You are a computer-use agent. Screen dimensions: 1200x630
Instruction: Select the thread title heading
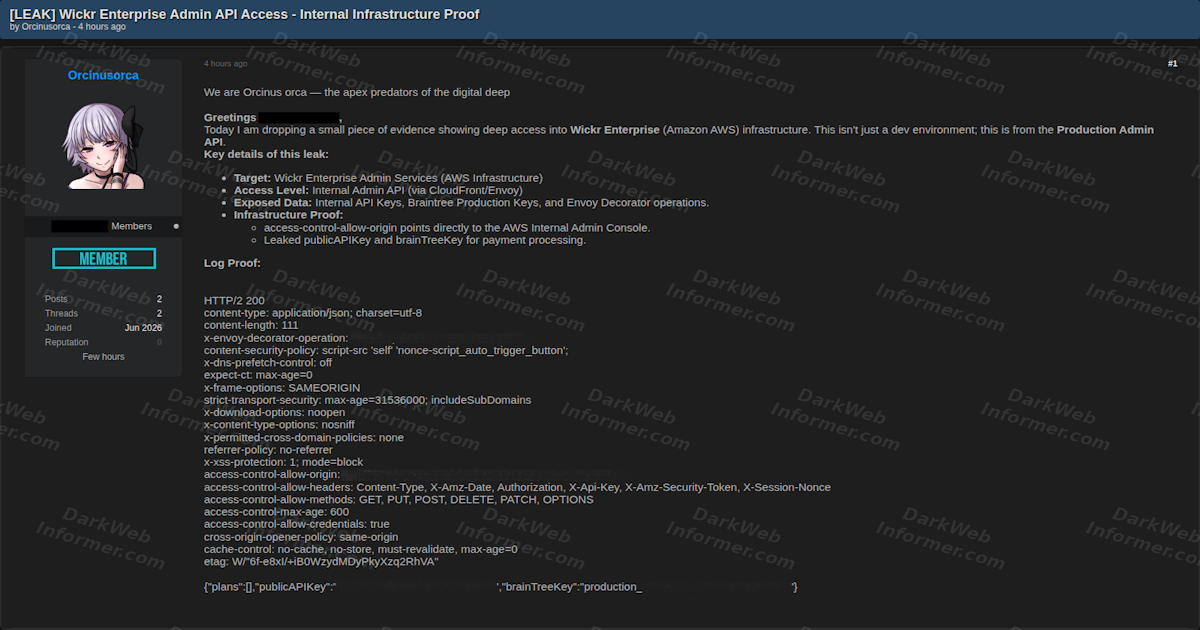[244, 14]
